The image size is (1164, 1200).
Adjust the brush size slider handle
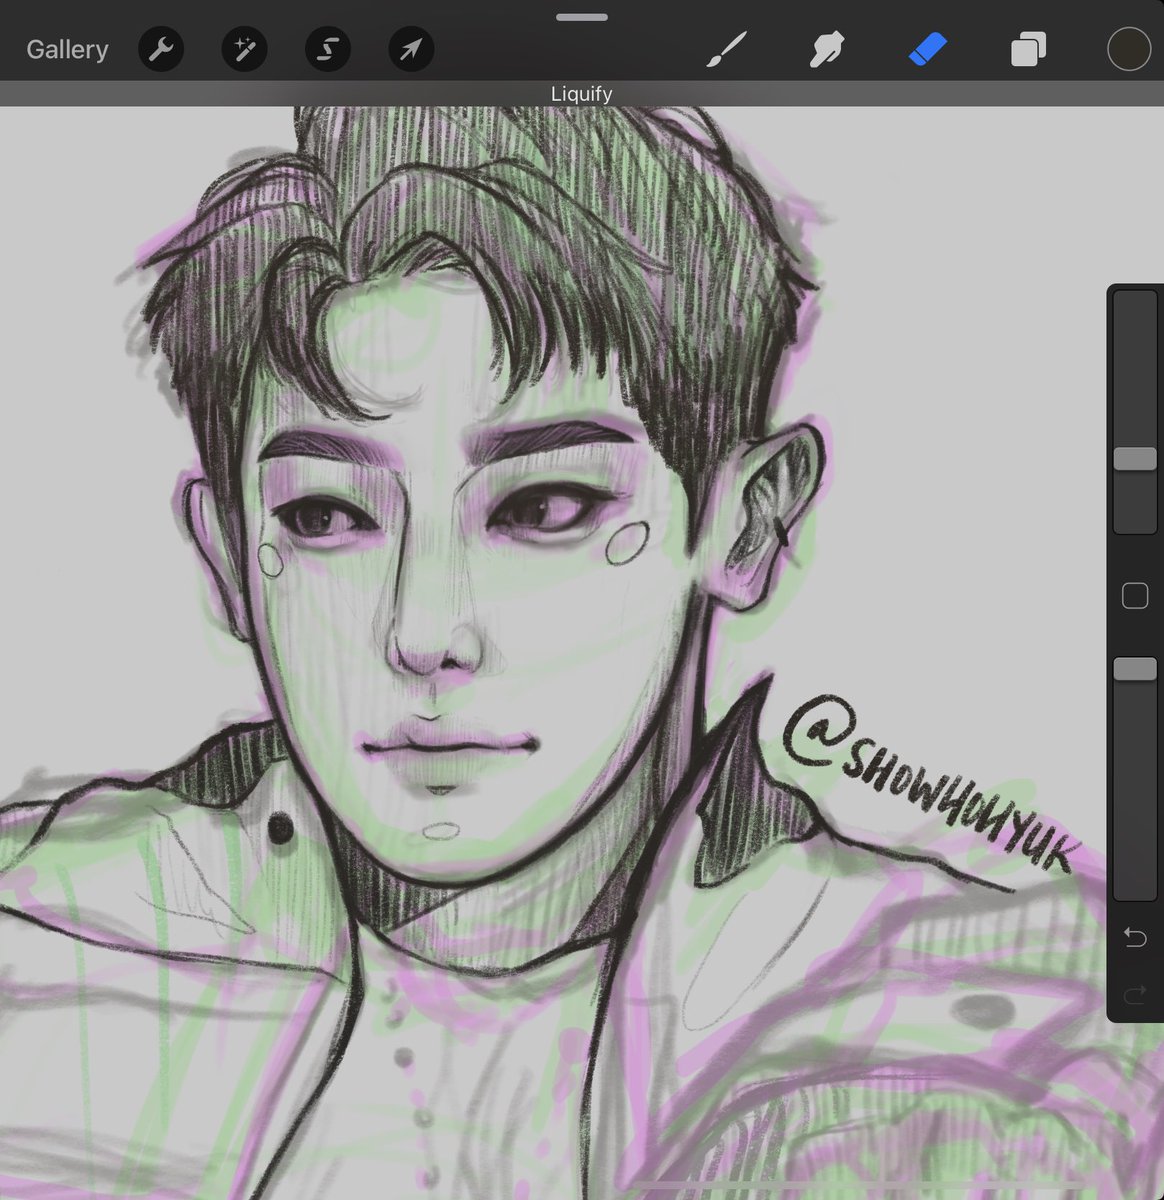[x=1135, y=458]
